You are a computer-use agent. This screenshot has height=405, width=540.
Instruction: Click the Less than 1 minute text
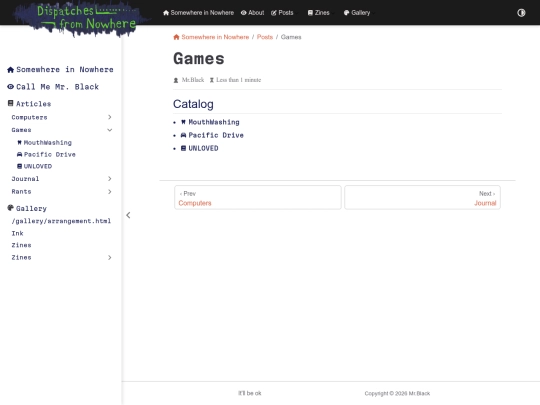click(238, 80)
